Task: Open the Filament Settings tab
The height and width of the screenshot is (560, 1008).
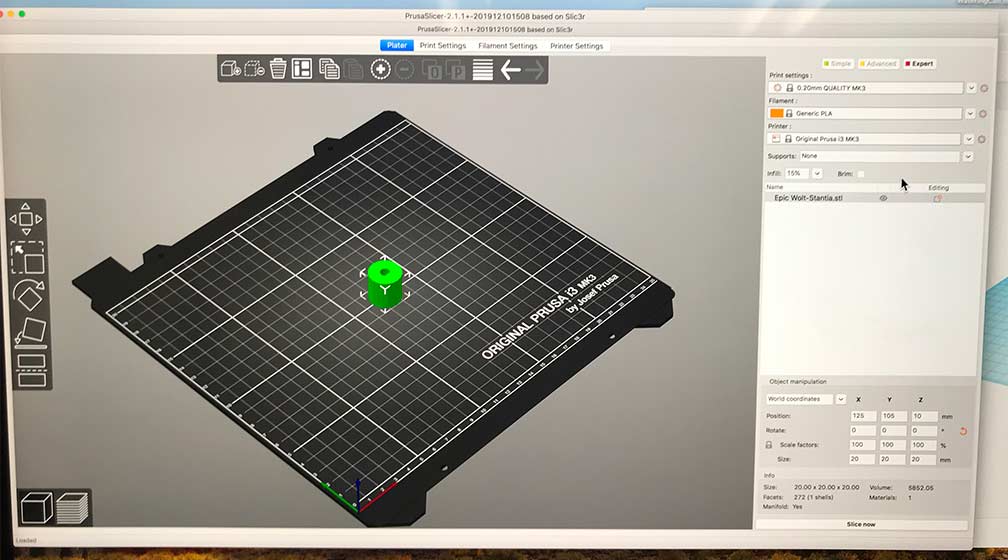Action: (x=508, y=46)
